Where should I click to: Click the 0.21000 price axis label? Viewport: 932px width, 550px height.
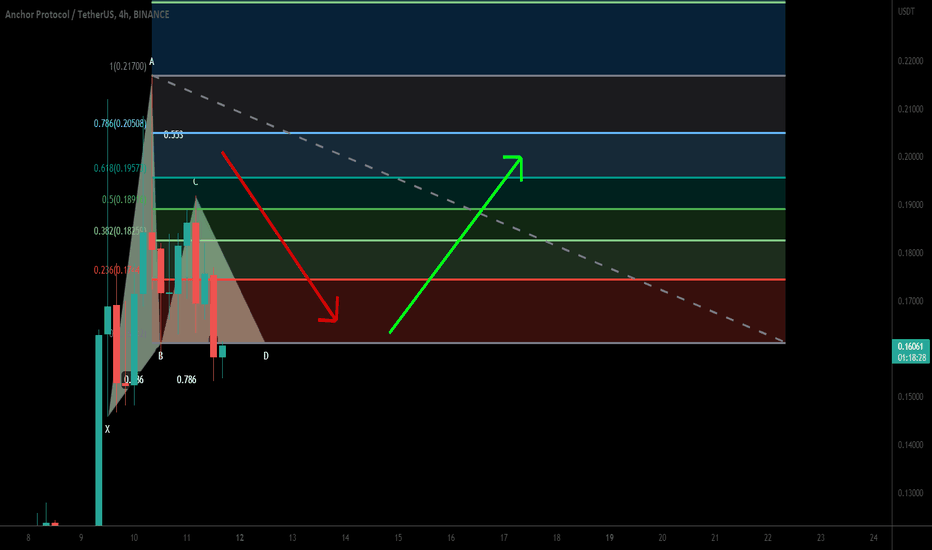point(911,109)
